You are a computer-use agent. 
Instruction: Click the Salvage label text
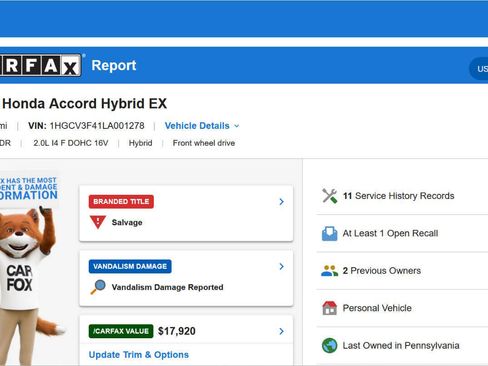tap(127, 222)
